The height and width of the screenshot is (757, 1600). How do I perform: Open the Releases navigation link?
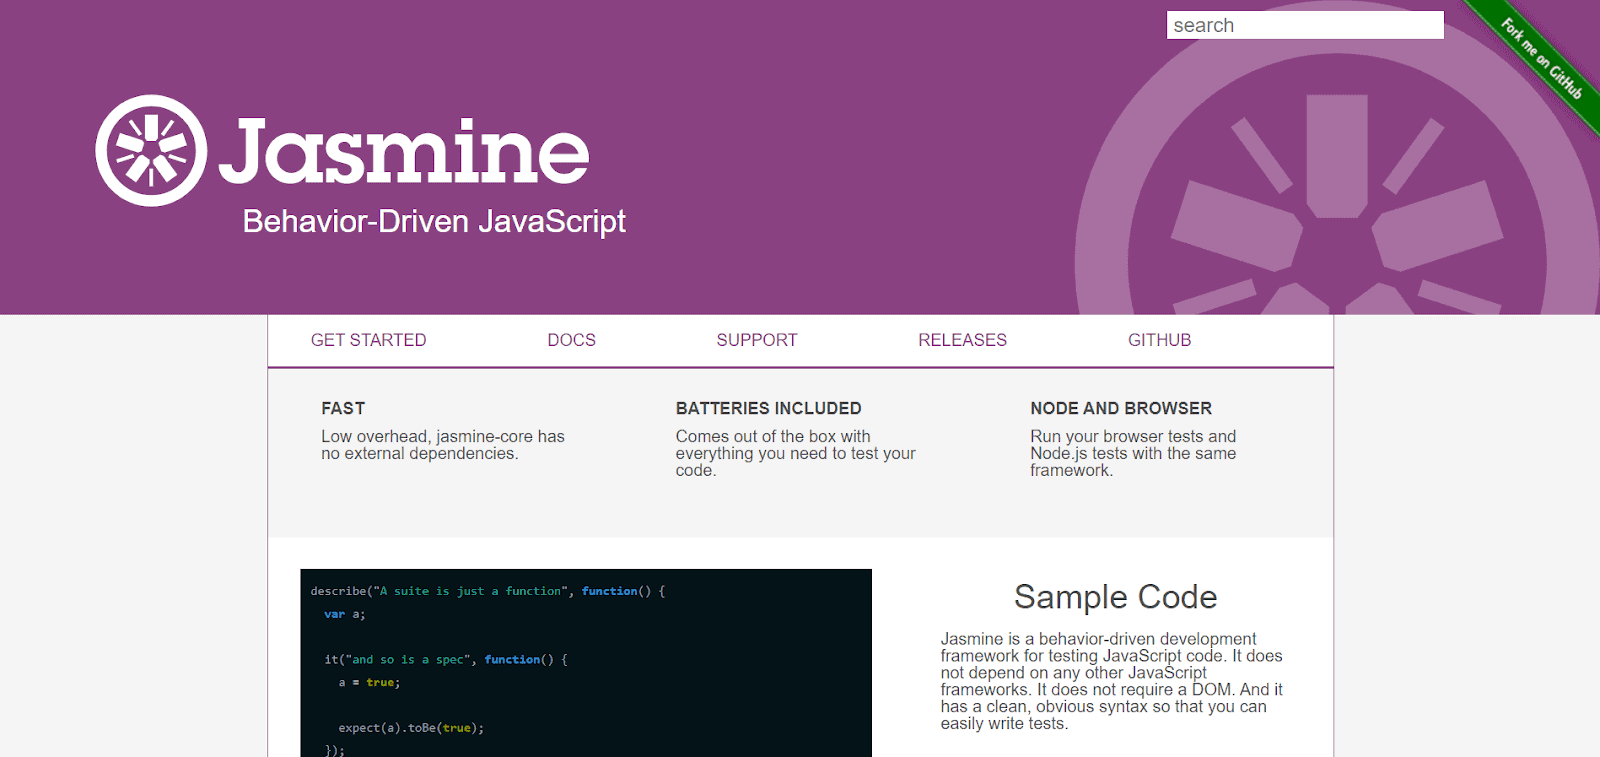(x=962, y=340)
